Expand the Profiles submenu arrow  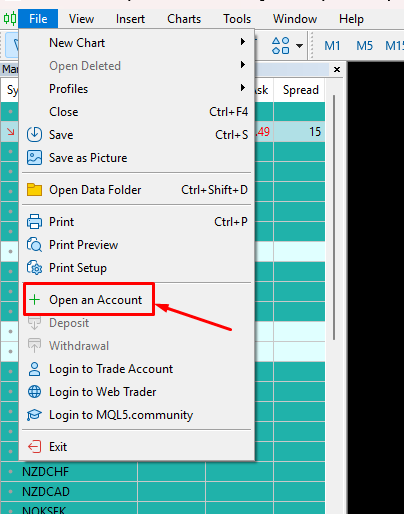243,88
